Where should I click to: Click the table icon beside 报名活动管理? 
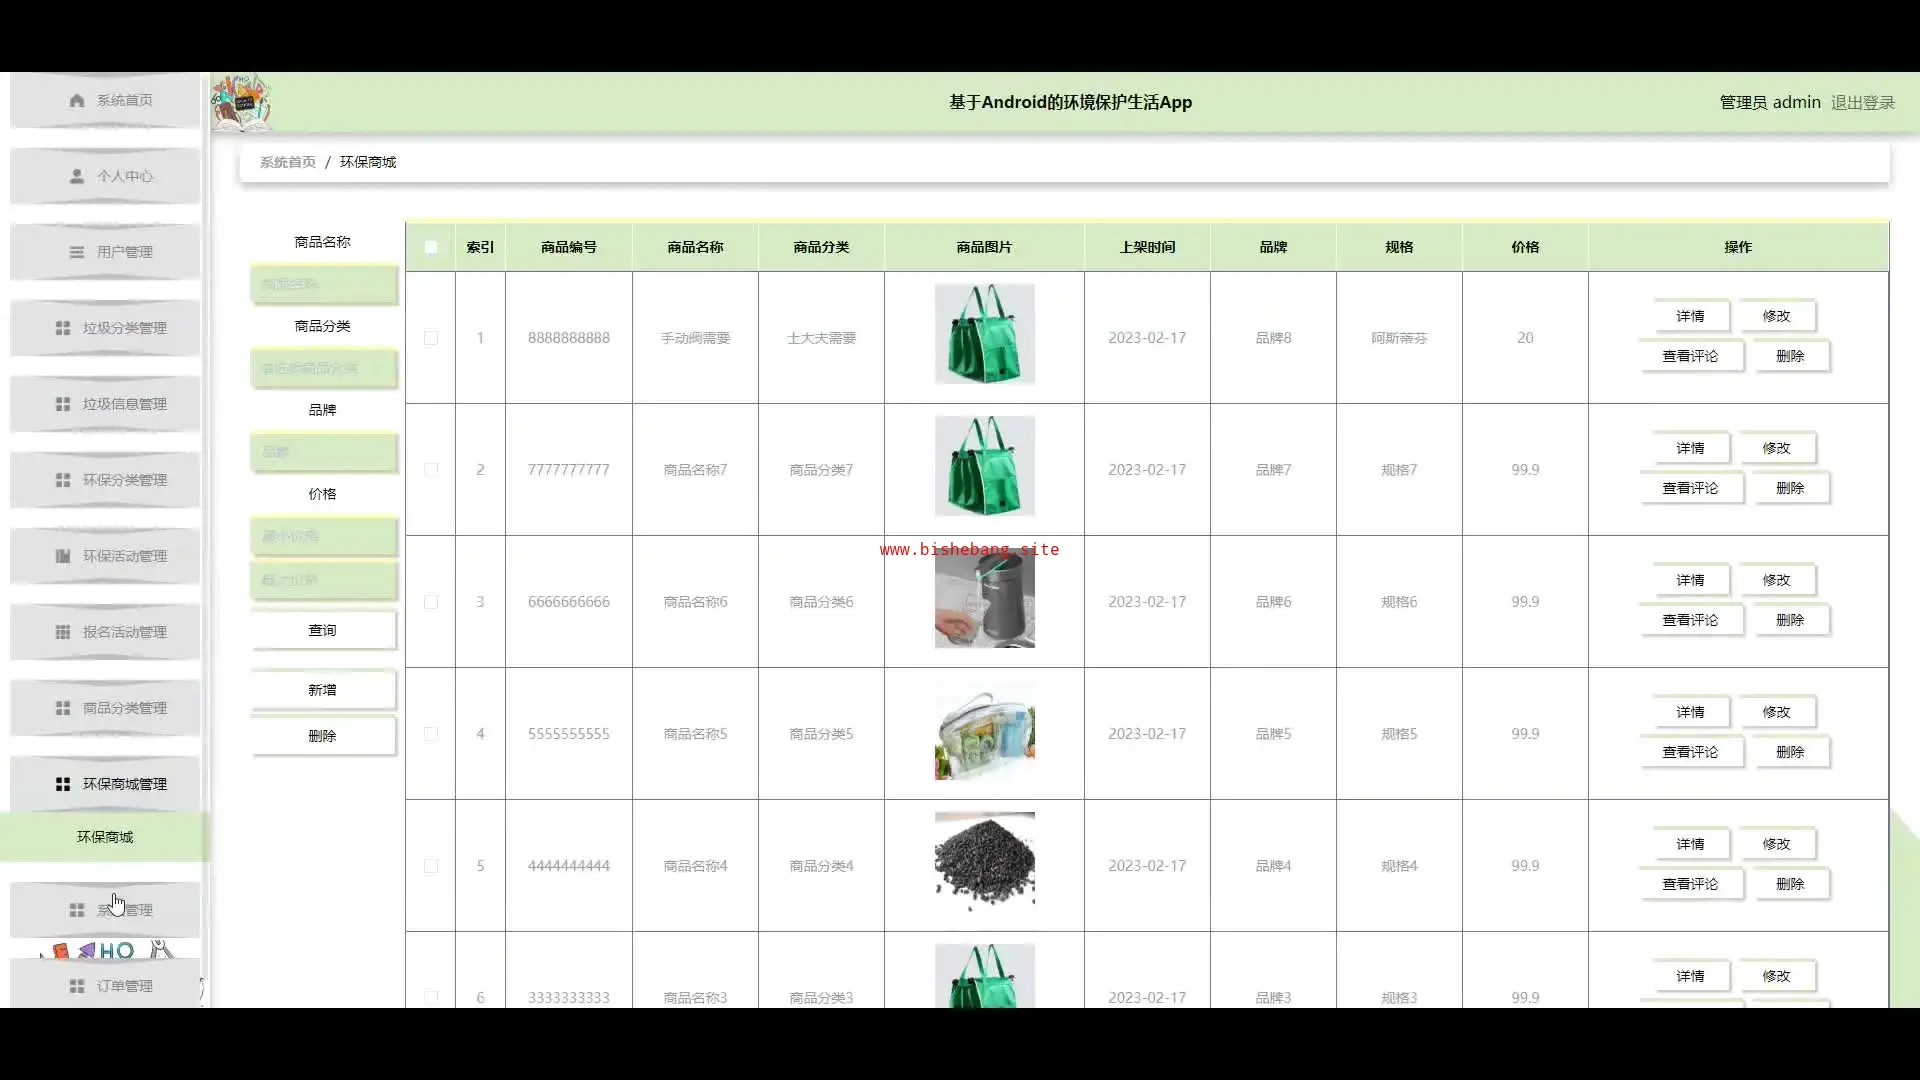point(63,632)
